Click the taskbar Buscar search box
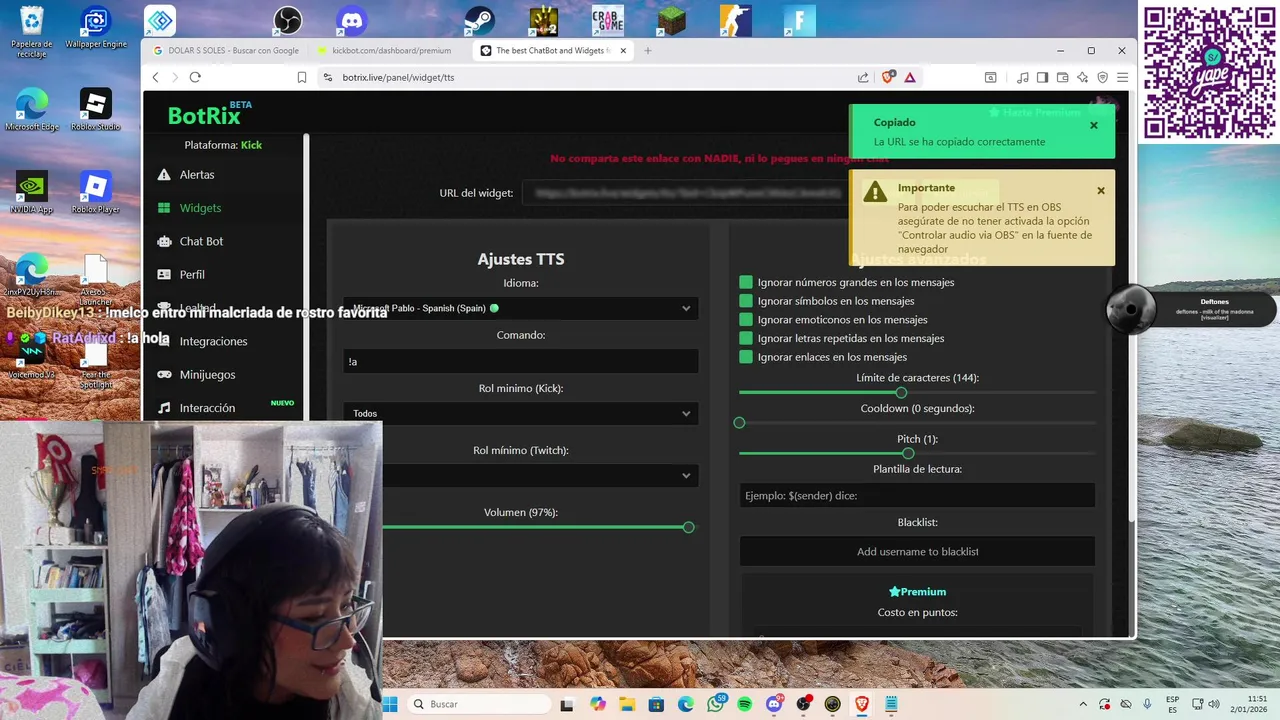Screen dimensions: 1280x720 point(479,704)
